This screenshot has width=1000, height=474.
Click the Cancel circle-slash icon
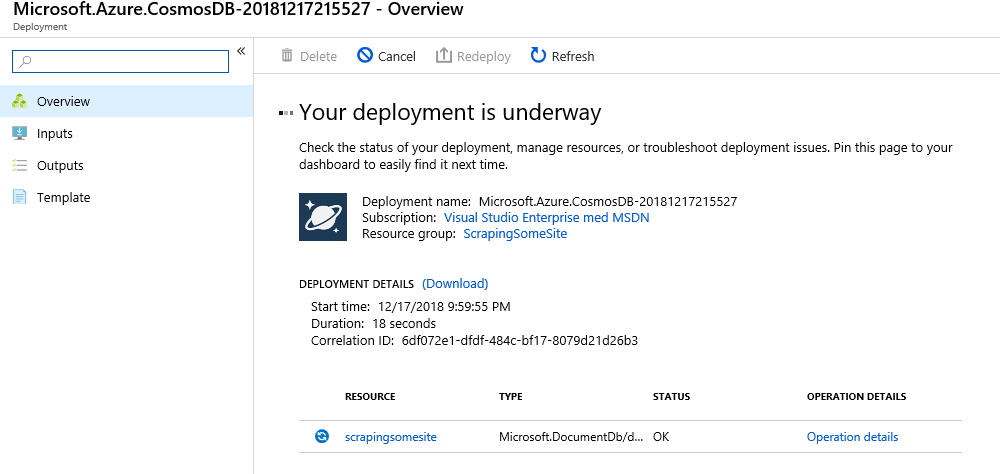[x=365, y=56]
